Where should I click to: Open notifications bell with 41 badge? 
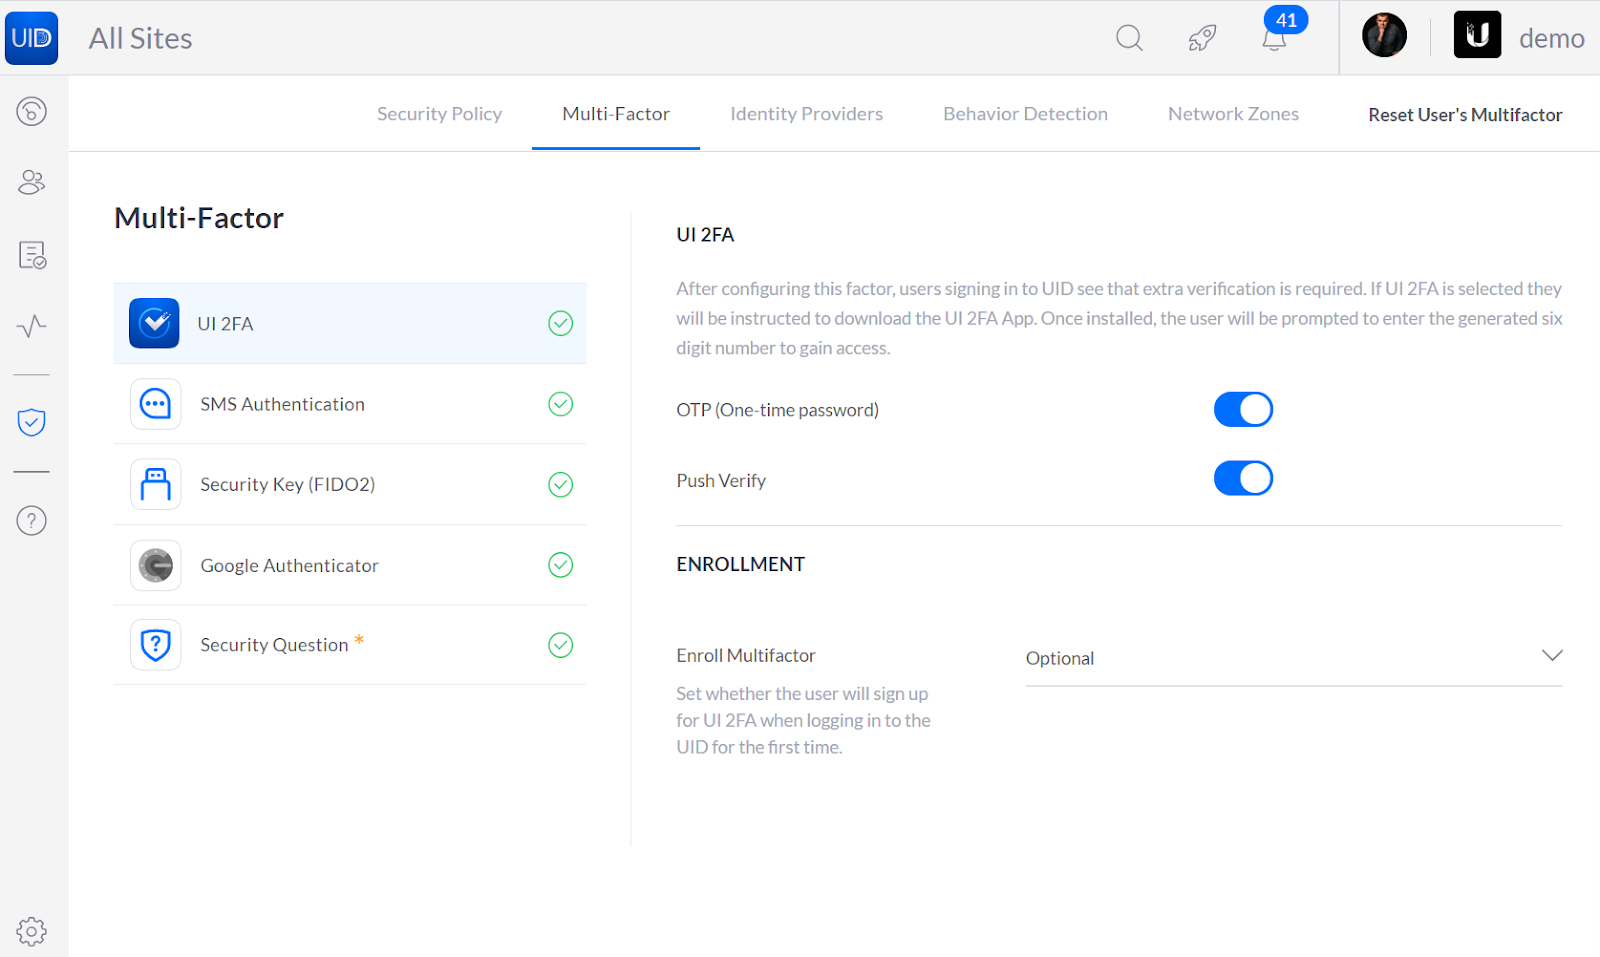pos(1274,38)
